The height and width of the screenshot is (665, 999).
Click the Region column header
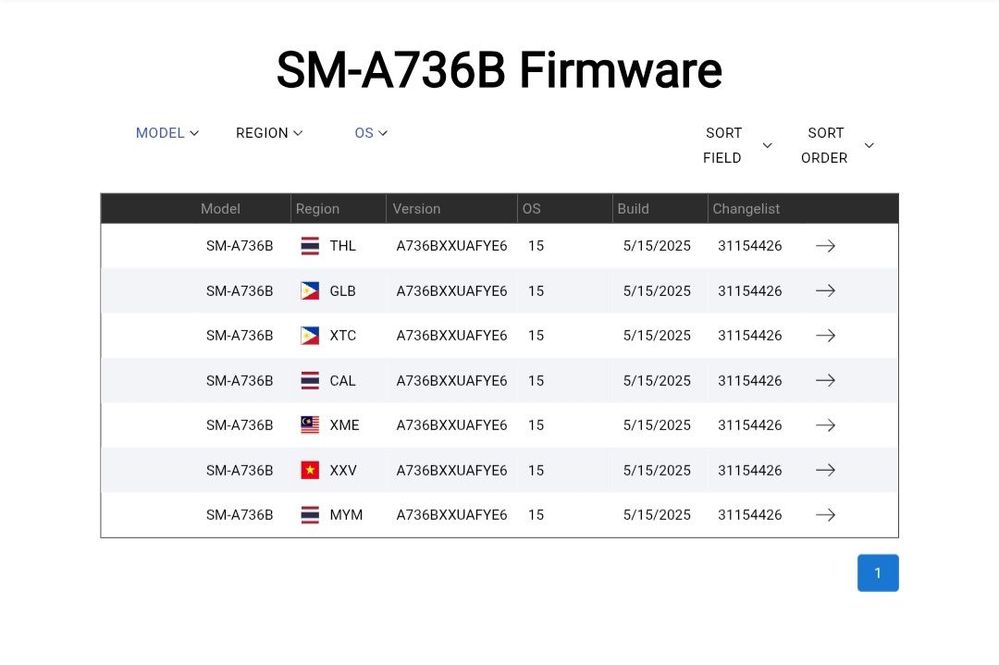pos(317,209)
